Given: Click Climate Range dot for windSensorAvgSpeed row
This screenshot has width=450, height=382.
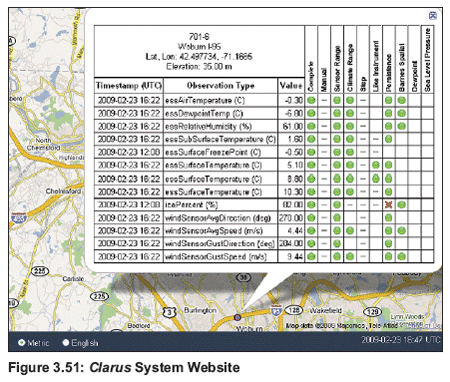Looking at the screenshot, I should (x=350, y=230).
